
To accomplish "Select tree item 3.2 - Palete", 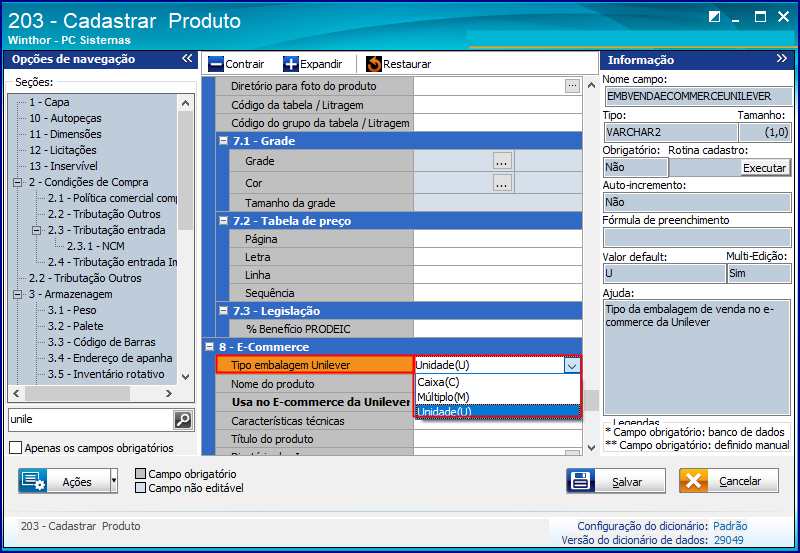I will pos(76,326).
